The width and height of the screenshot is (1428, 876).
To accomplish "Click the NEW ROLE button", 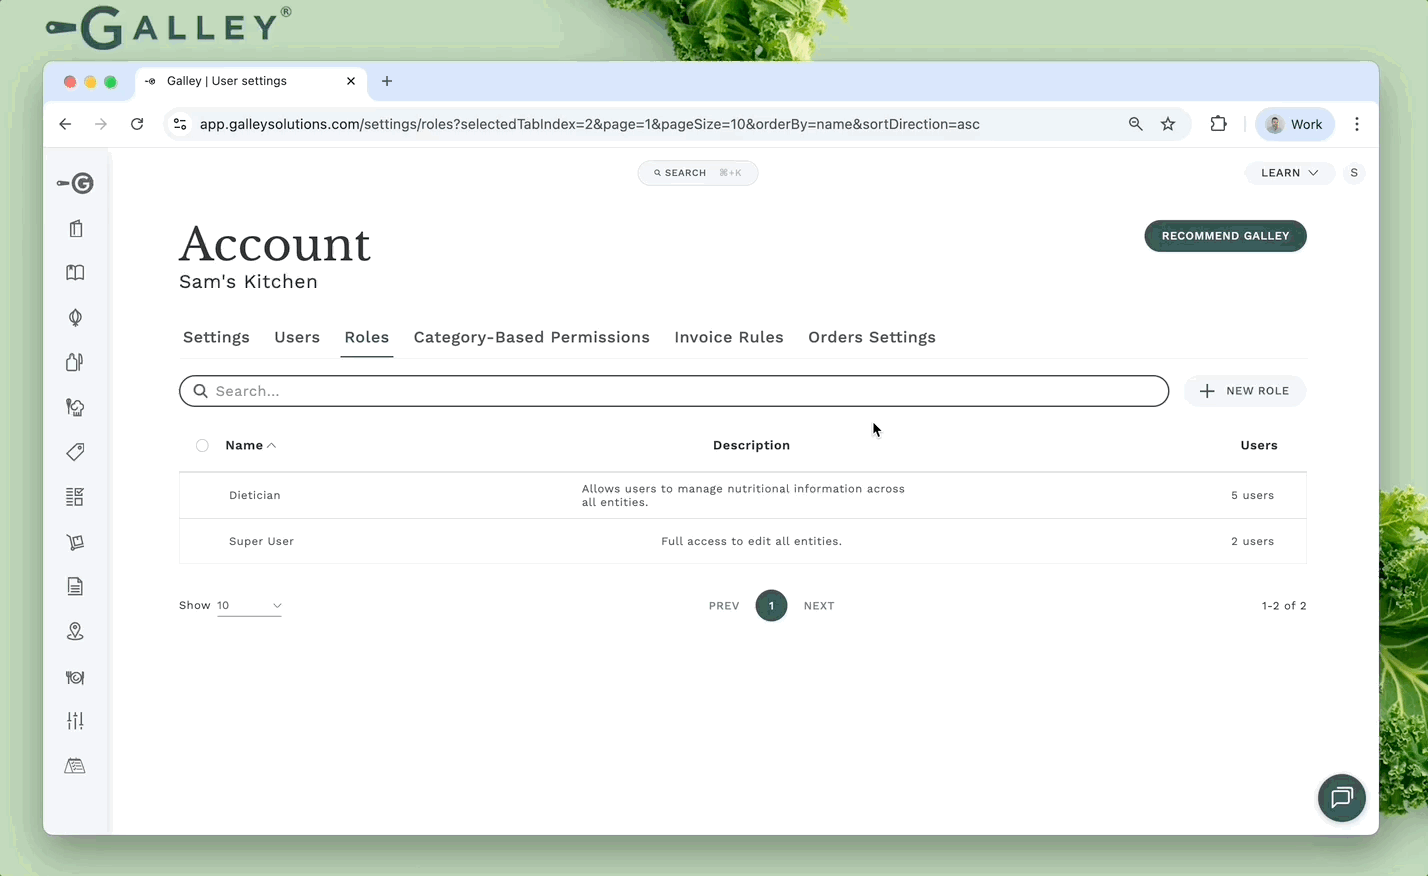I will 1245,391.
